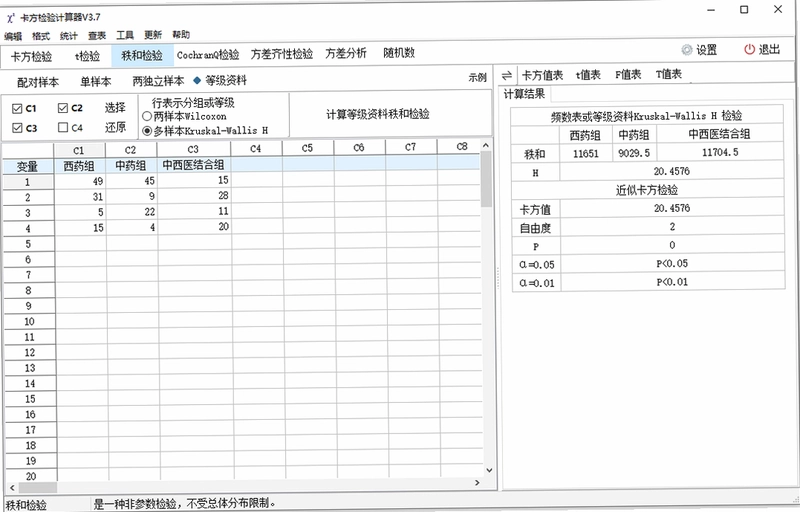The width and height of the screenshot is (800, 512).
Task: Open the 设置 settings gear icon
Action: point(687,50)
